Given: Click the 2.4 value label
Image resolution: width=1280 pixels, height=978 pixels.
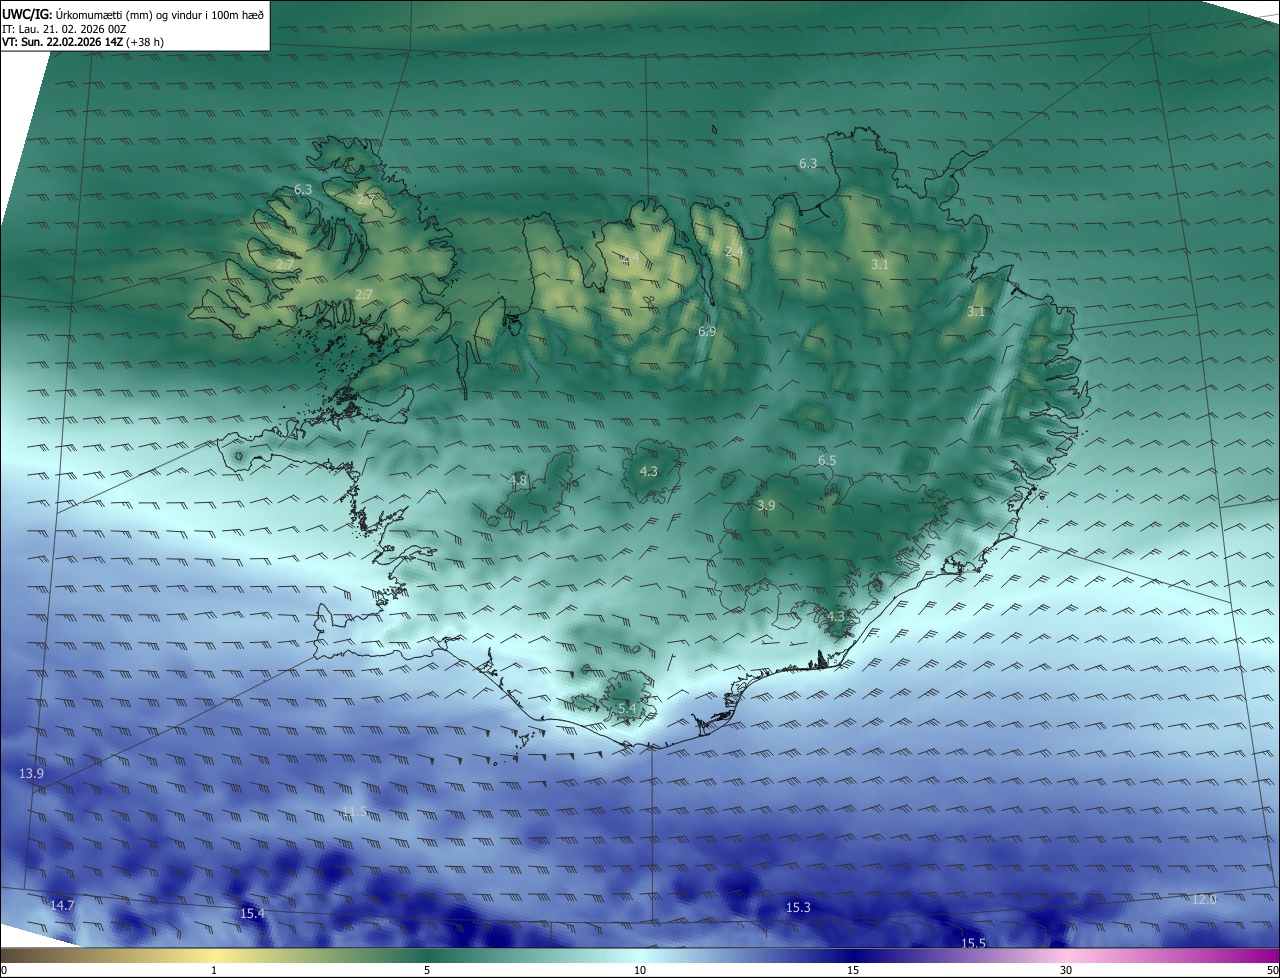Looking at the screenshot, I should point(734,251).
